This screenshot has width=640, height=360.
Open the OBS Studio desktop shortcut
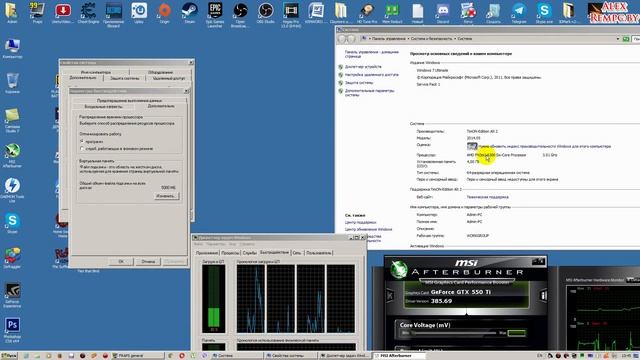[266, 12]
